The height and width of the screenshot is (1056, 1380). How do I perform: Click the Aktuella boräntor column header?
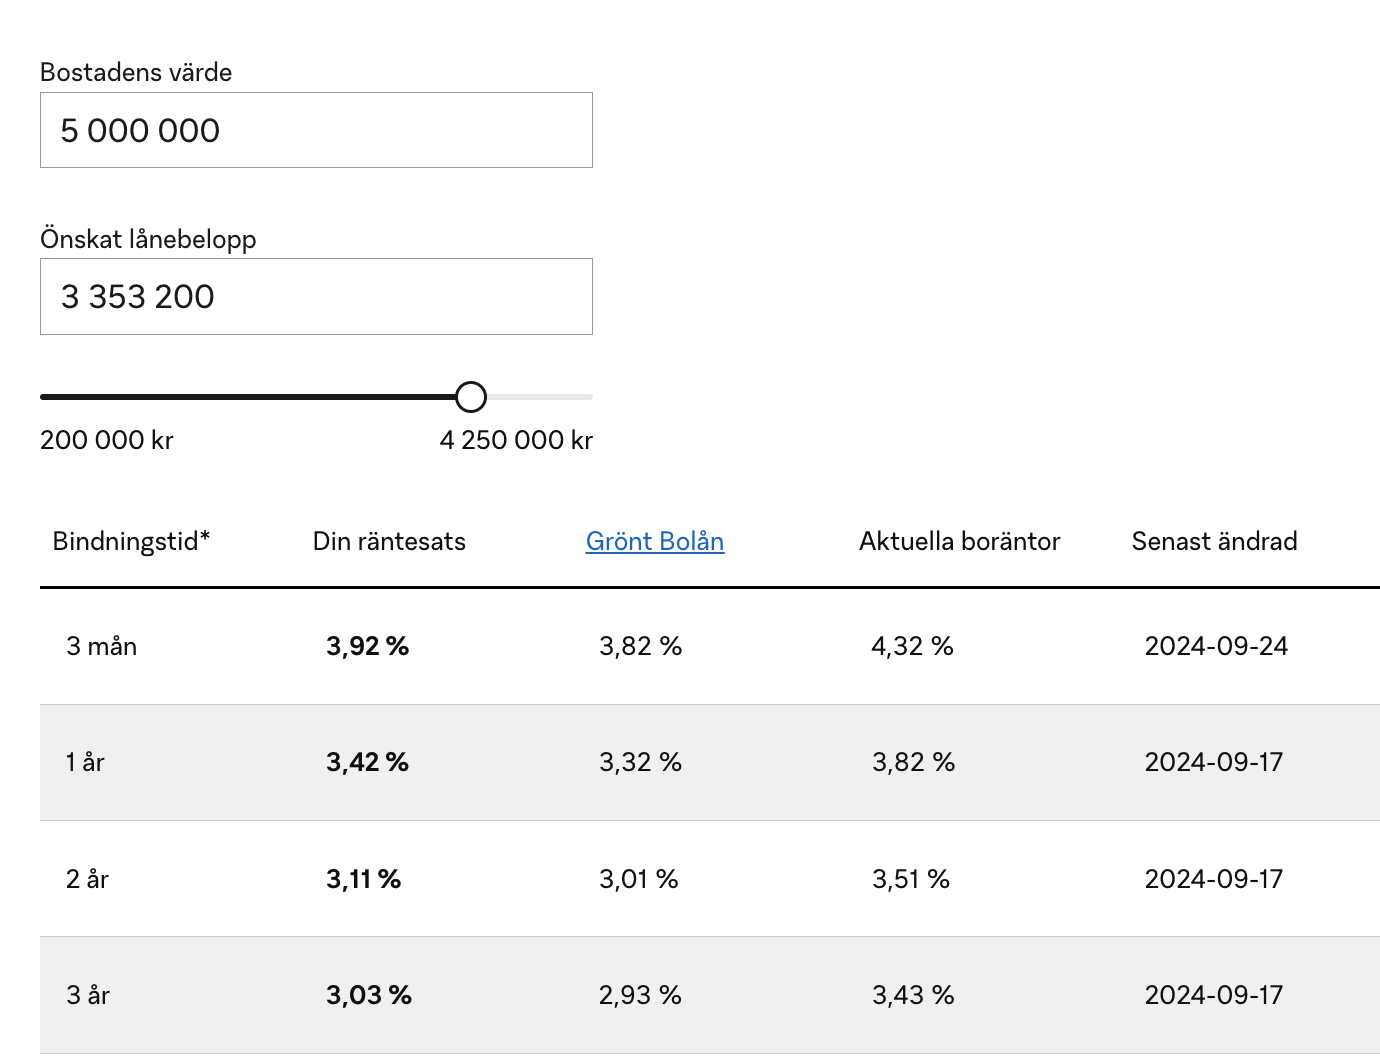[x=959, y=541]
